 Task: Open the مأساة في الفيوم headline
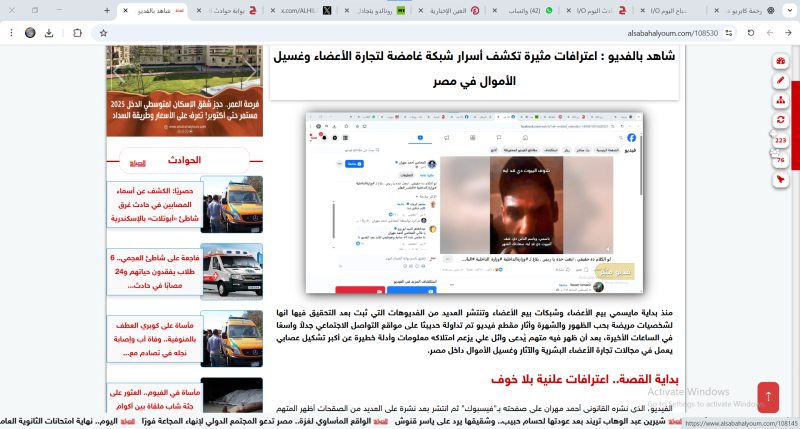(x=155, y=399)
